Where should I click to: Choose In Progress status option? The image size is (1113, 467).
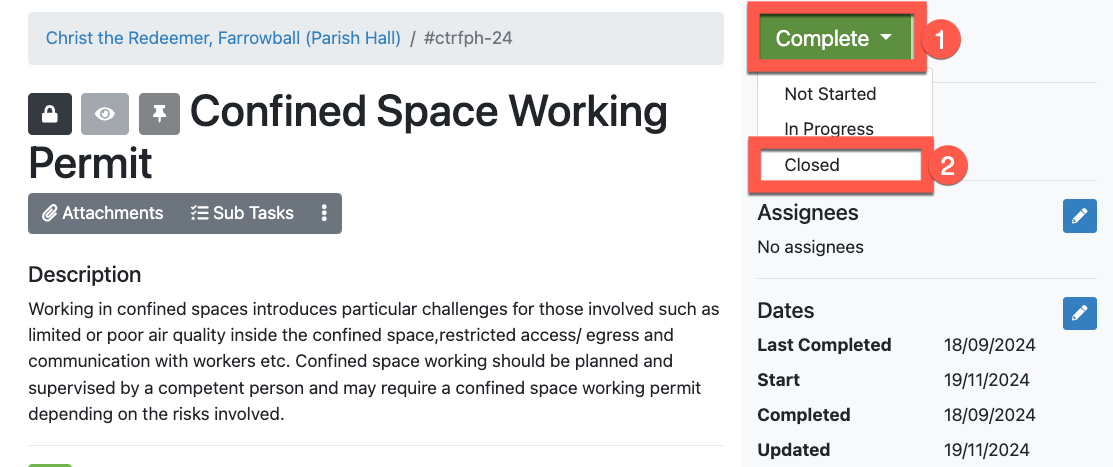point(829,129)
